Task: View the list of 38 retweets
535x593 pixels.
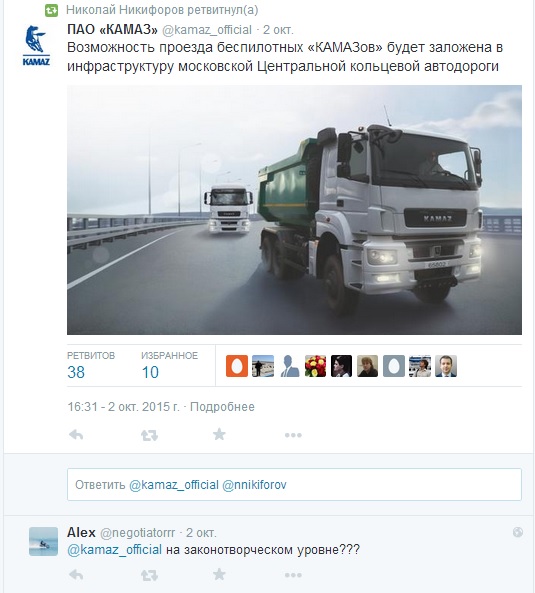Action: [x=91, y=365]
